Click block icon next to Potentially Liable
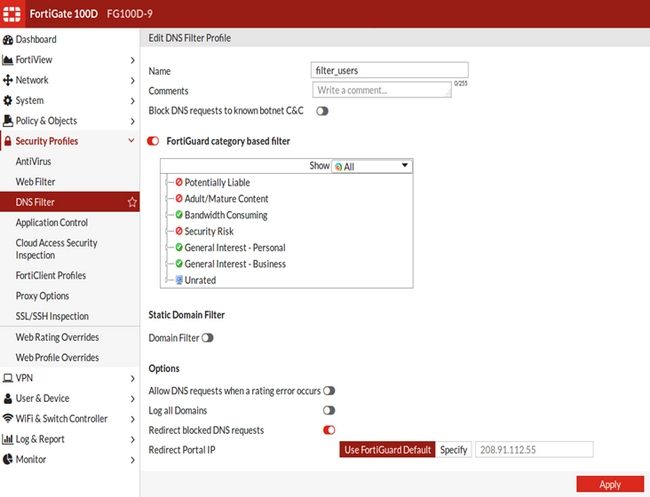Image resolution: width=650 pixels, height=497 pixels. [x=179, y=182]
